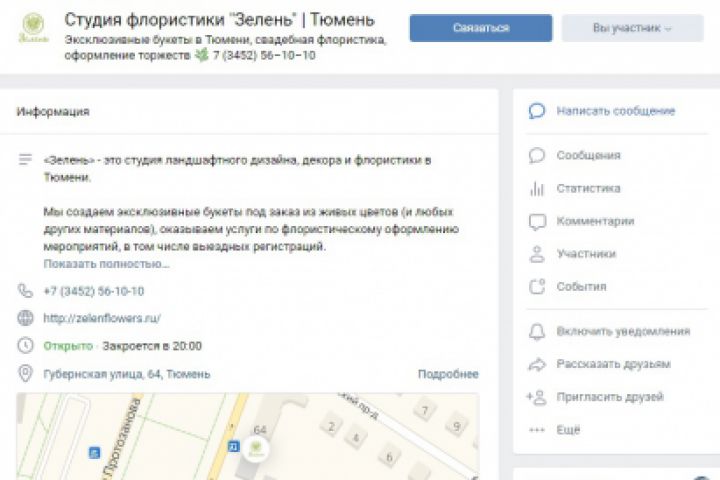Open the Сообщения menu item
This screenshot has width=720, height=480.
tap(588, 155)
